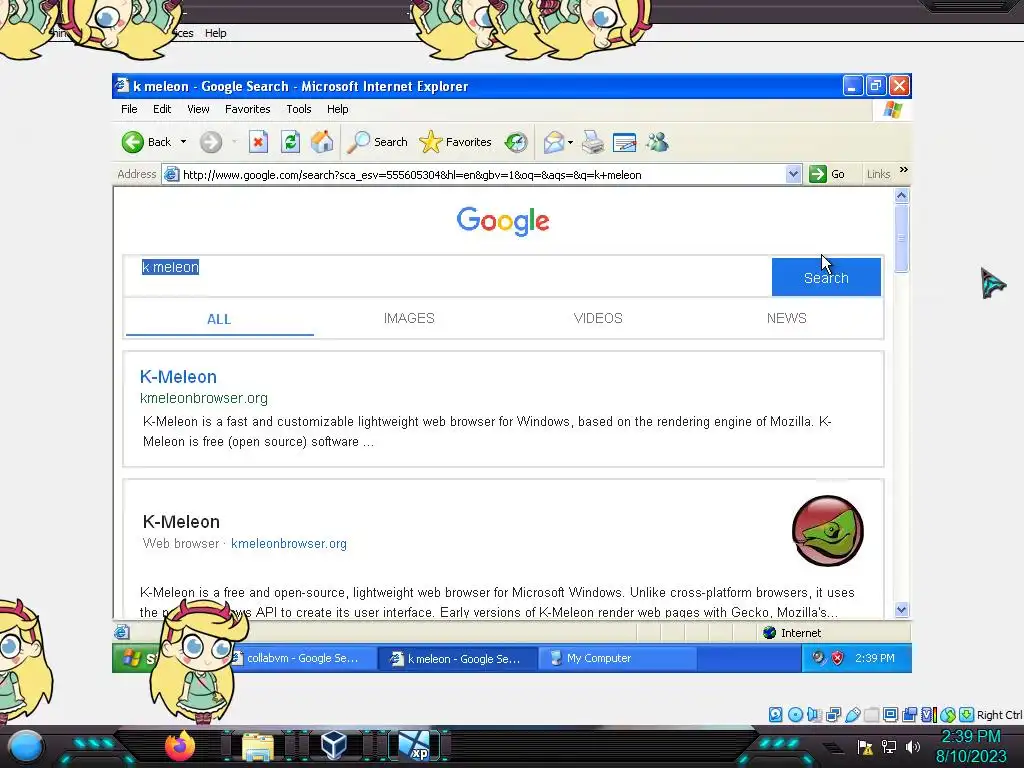Viewport: 1024px width, 768px height.
Task: Print the page with the printer icon
Action: [x=592, y=142]
